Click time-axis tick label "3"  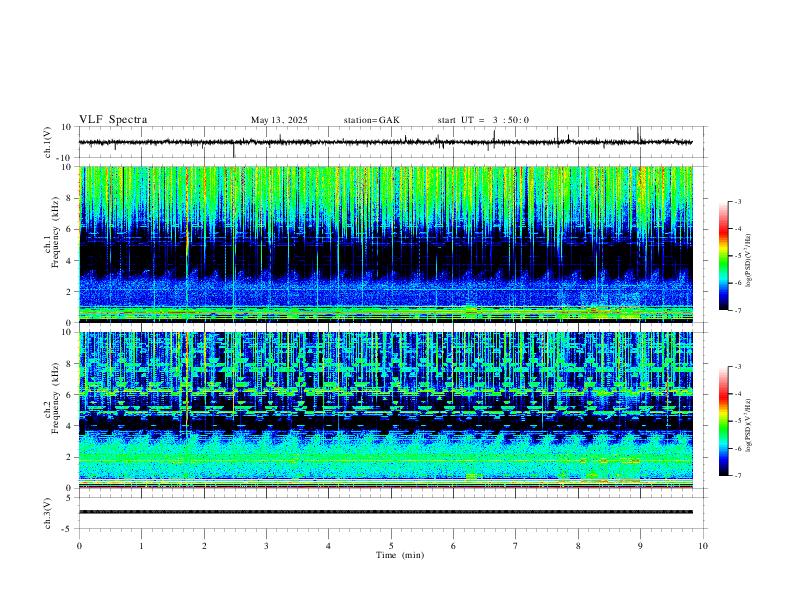266,546
